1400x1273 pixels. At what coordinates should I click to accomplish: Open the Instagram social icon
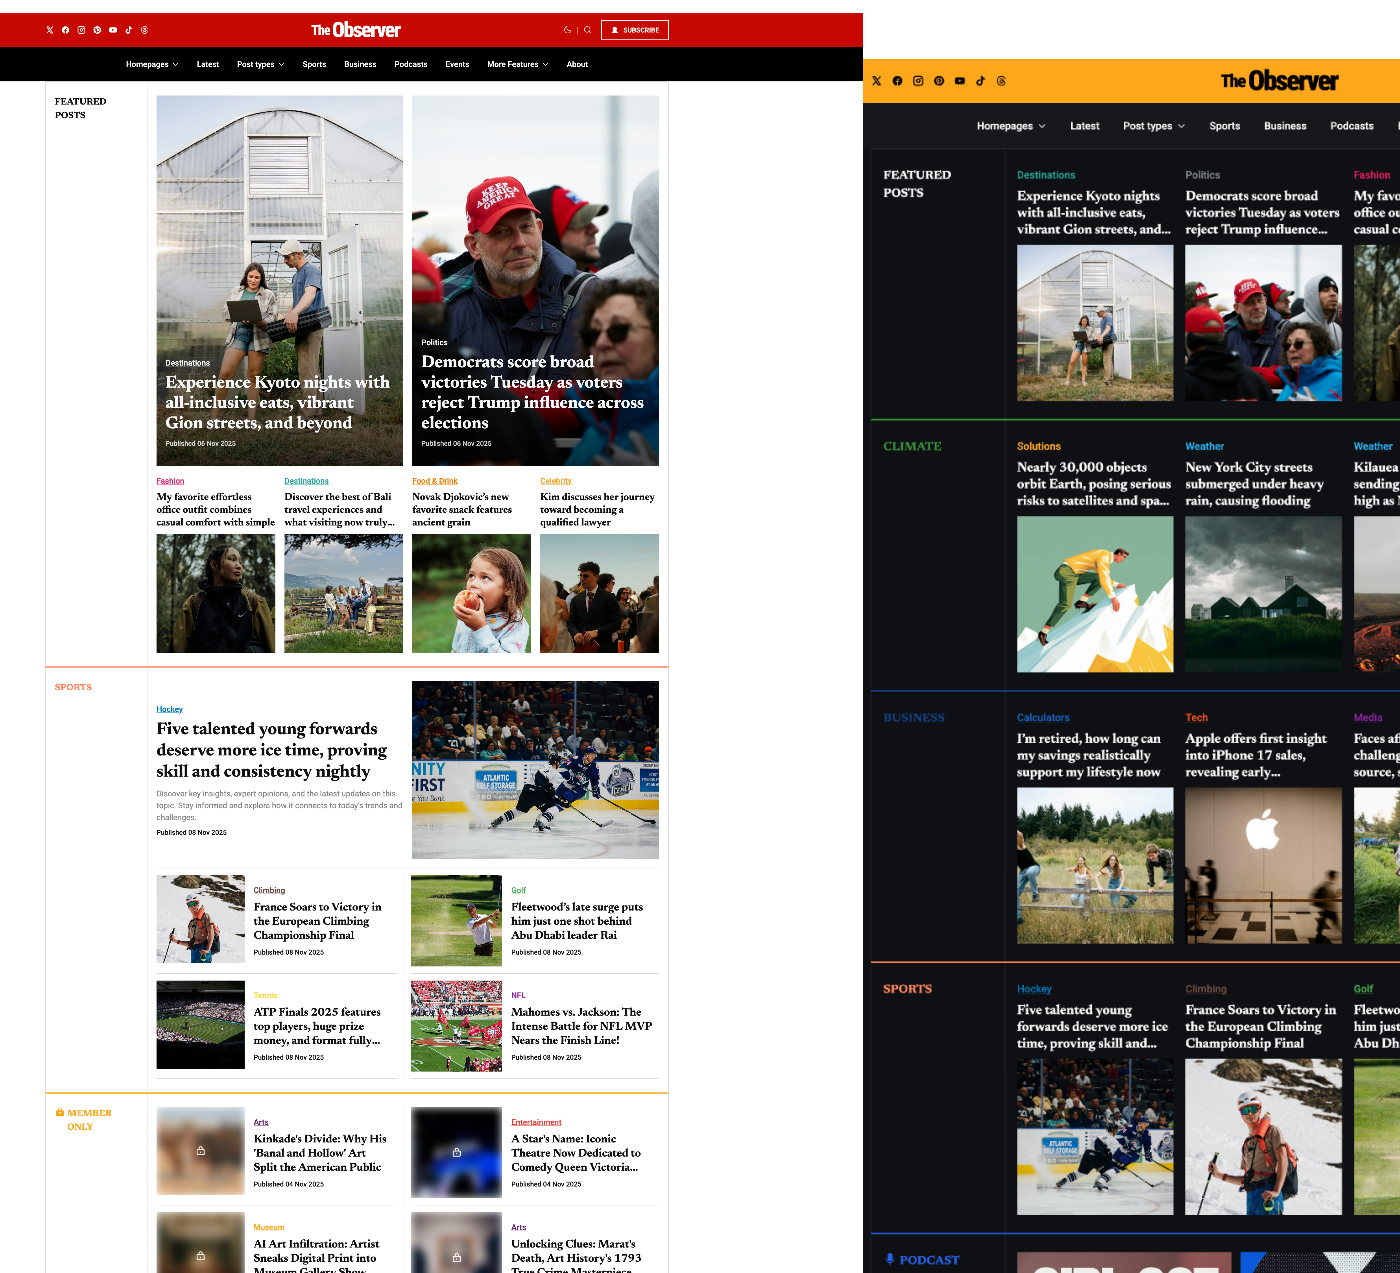(x=81, y=30)
